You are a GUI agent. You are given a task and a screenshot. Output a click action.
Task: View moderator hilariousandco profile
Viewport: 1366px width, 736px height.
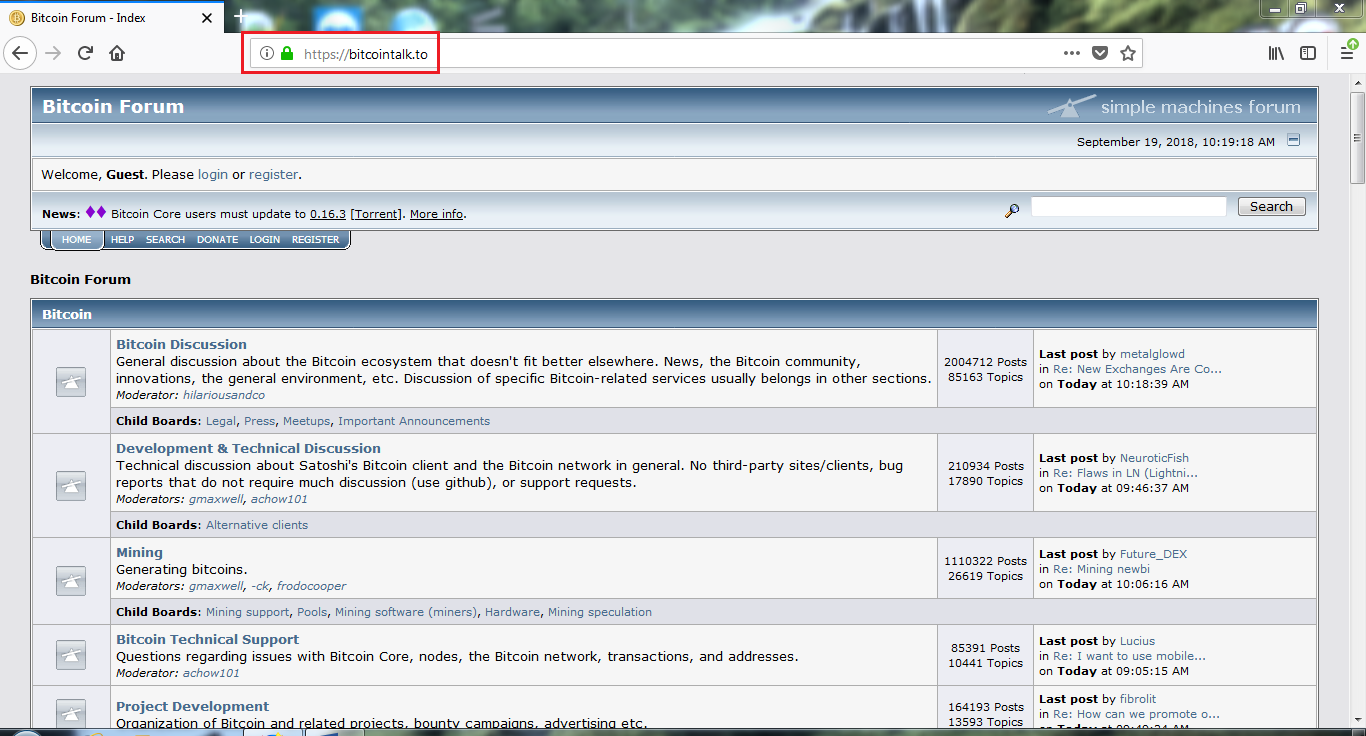tap(224, 395)
